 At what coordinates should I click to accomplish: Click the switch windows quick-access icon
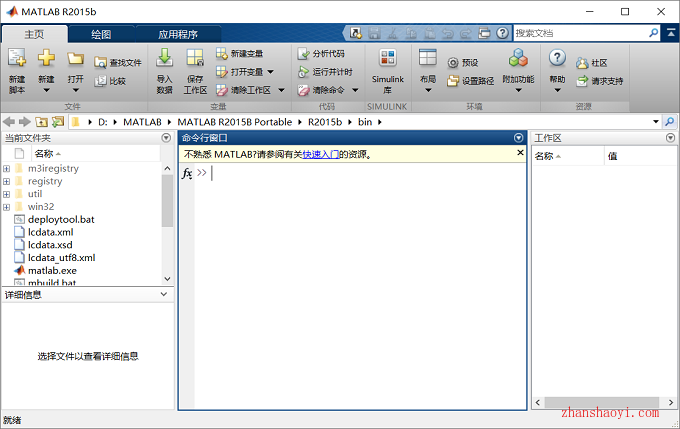click(x=484, y=33)
